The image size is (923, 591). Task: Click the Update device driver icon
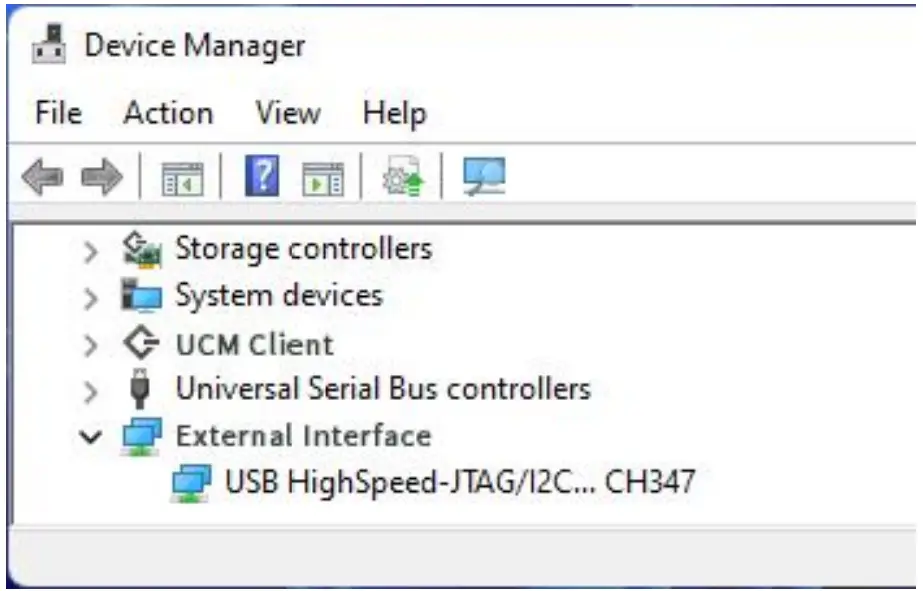pyautogui.click(x=404, y=178)
